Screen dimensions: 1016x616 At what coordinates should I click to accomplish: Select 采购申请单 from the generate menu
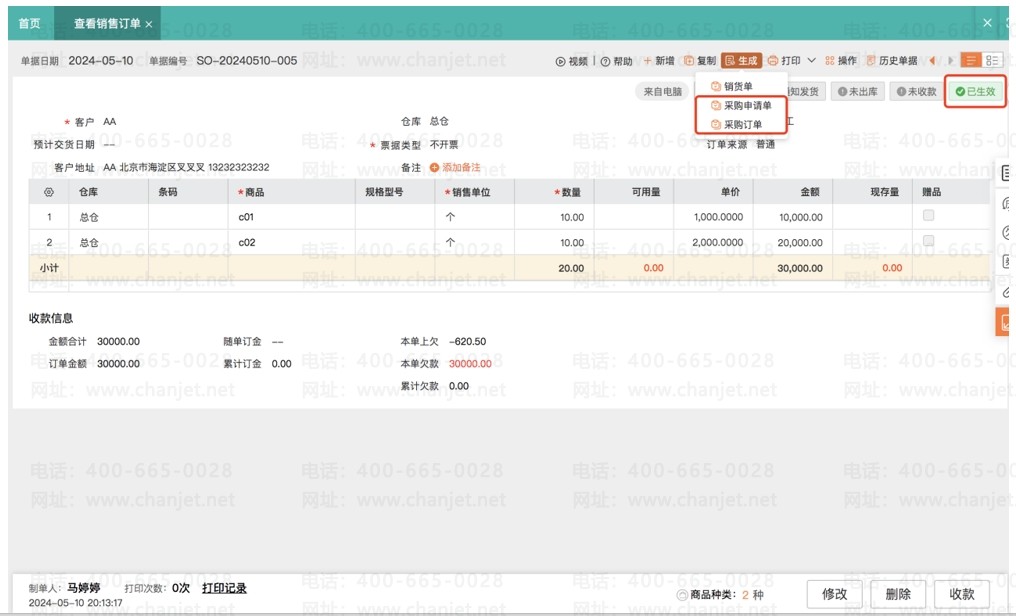[x=746, y=105]
